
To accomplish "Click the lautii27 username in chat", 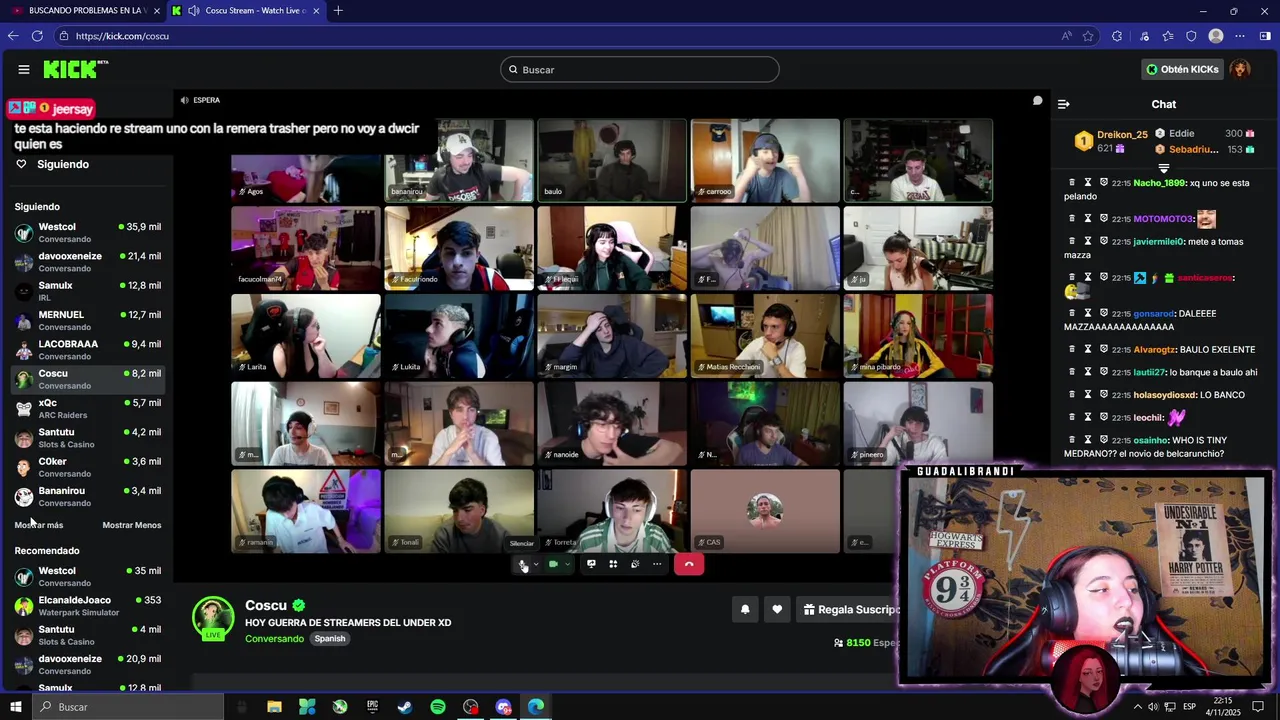I will tap(1150, 372).
